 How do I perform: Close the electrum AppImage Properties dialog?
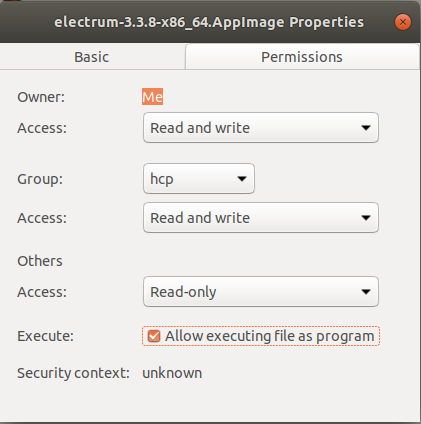click(x=403, y=22)
